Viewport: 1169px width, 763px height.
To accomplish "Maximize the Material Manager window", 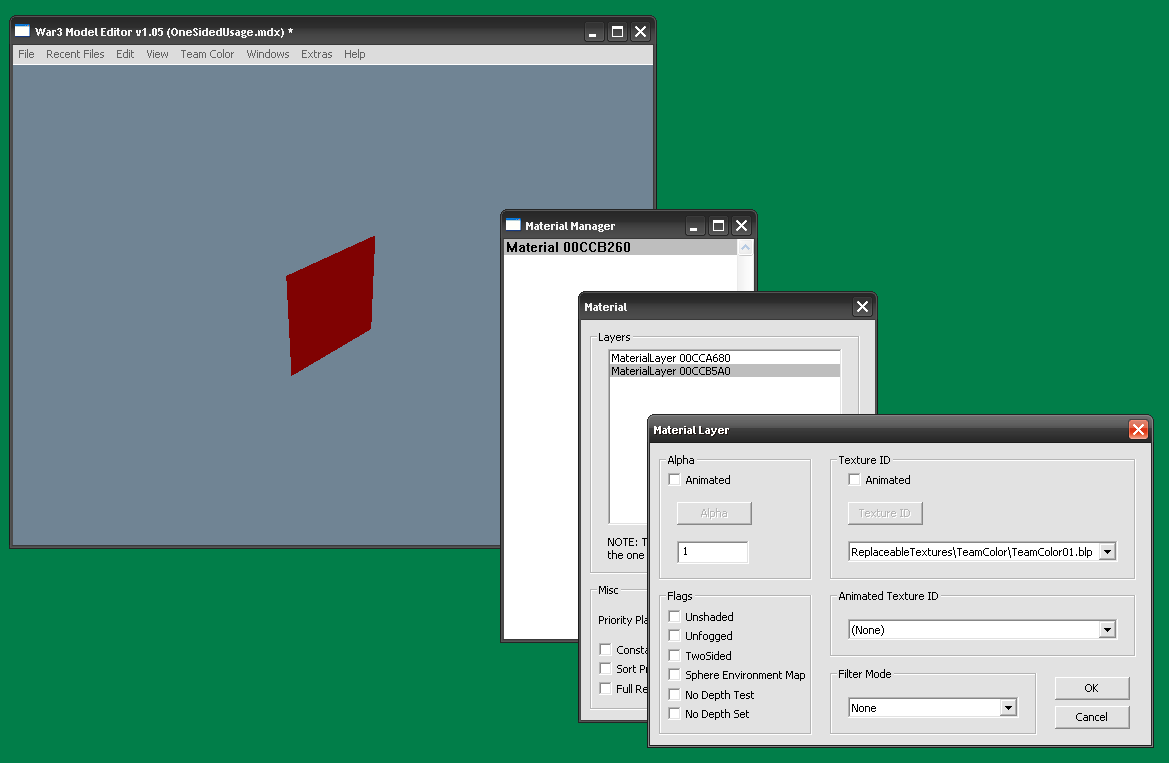I will tap(718, 225).
